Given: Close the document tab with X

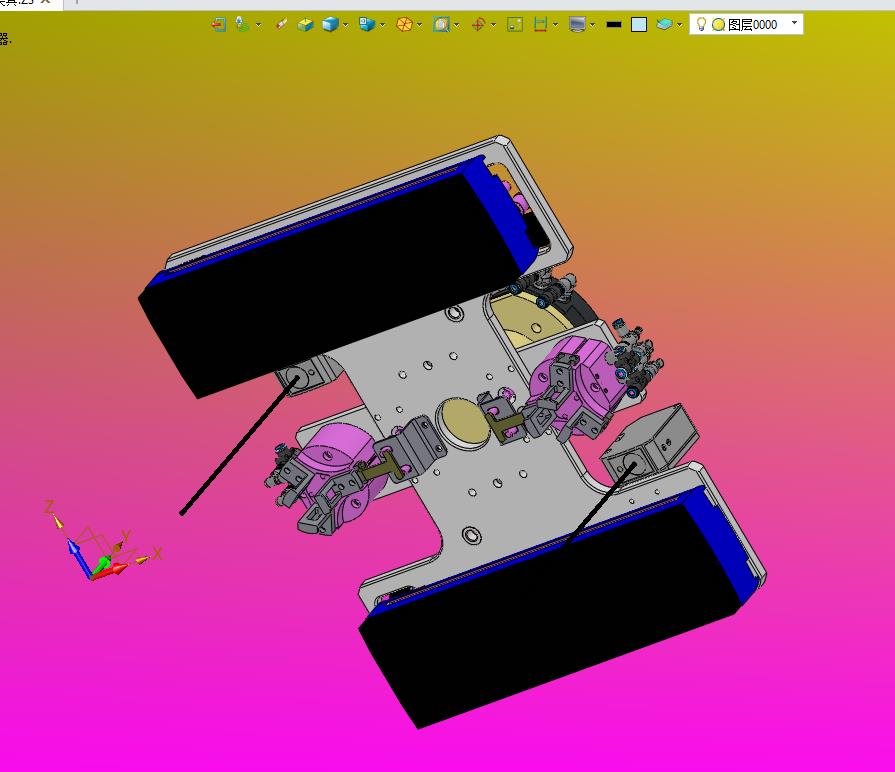Looking at the screenshot, I should 46,2.
